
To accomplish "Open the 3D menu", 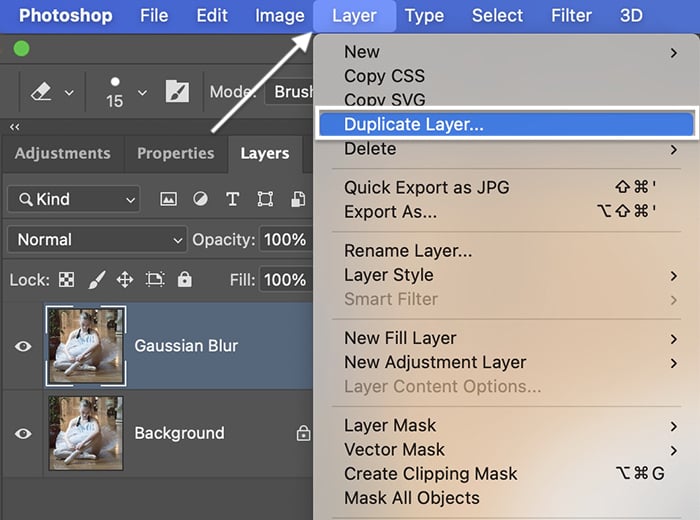I will pos(631,16).
